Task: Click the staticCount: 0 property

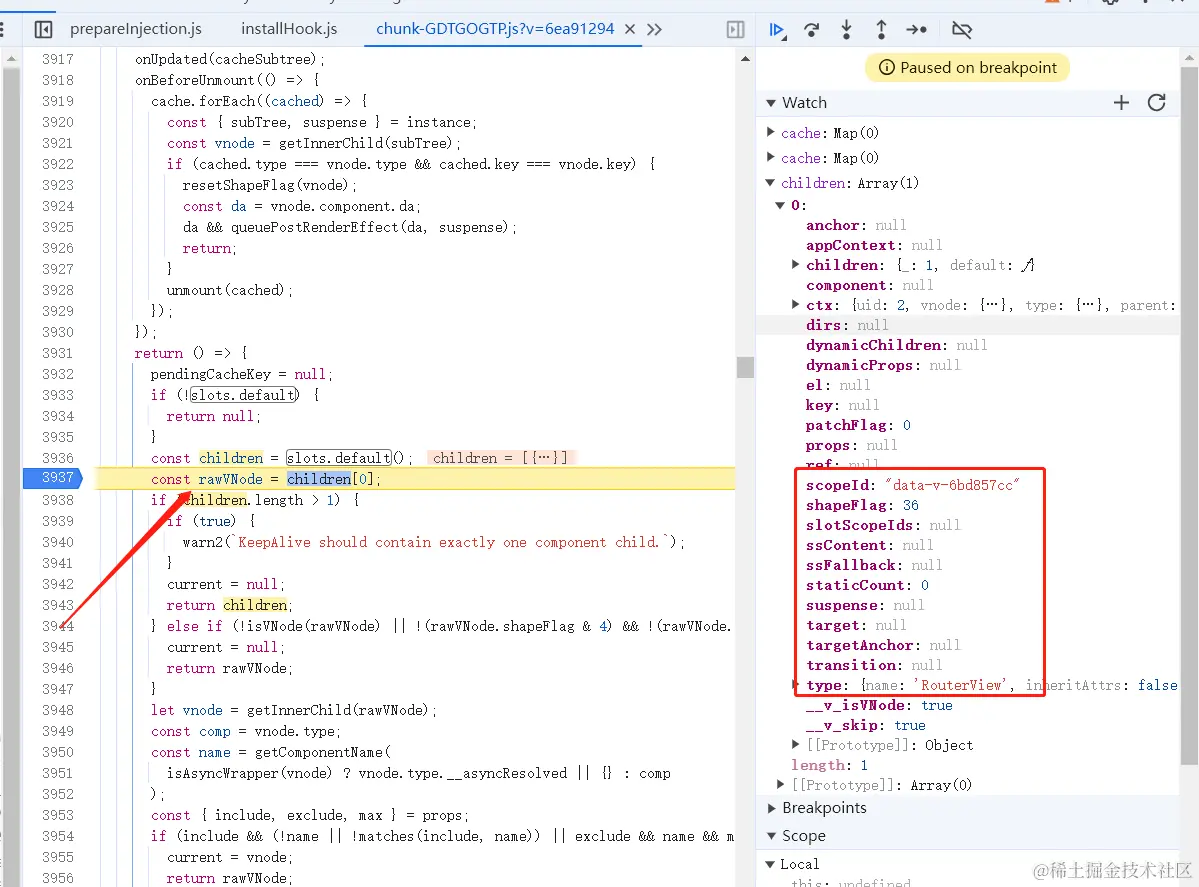Action: point(867,585)
